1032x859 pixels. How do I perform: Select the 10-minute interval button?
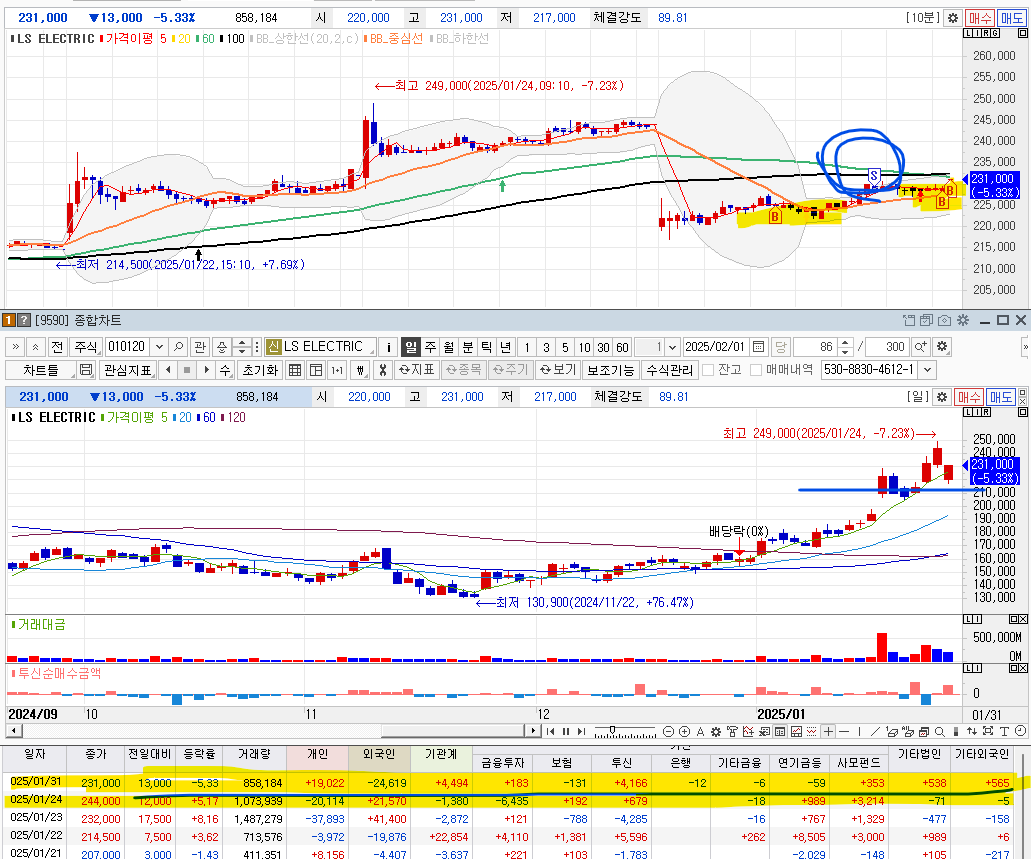coord(584,347)
